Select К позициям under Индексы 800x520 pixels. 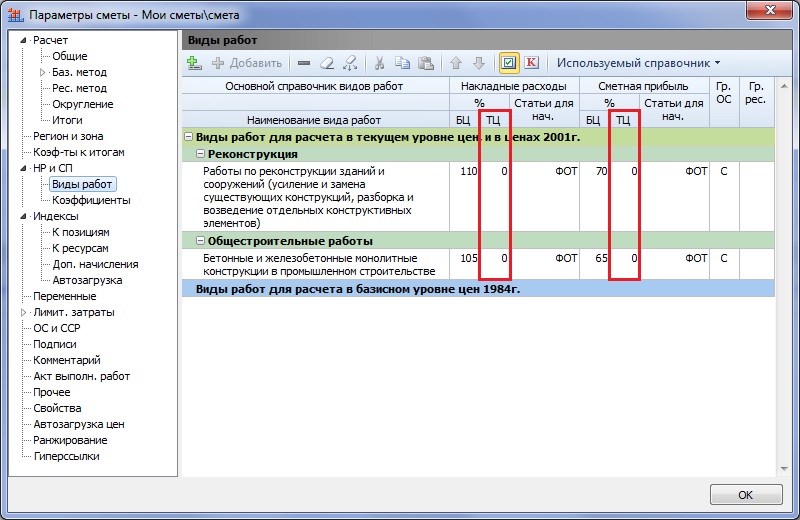[81, 232]
